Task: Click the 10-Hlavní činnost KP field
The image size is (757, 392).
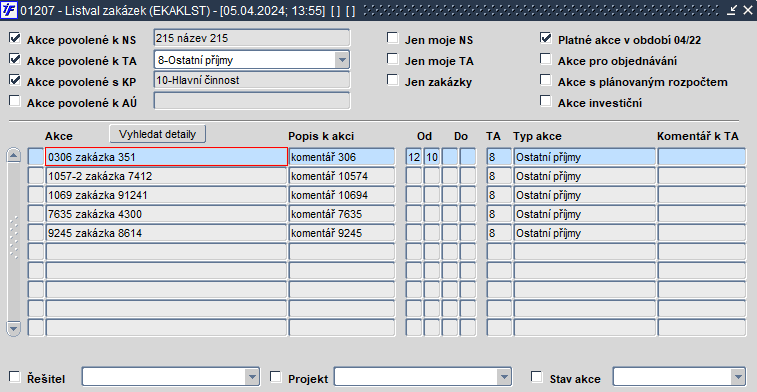Action: point(252,80)
